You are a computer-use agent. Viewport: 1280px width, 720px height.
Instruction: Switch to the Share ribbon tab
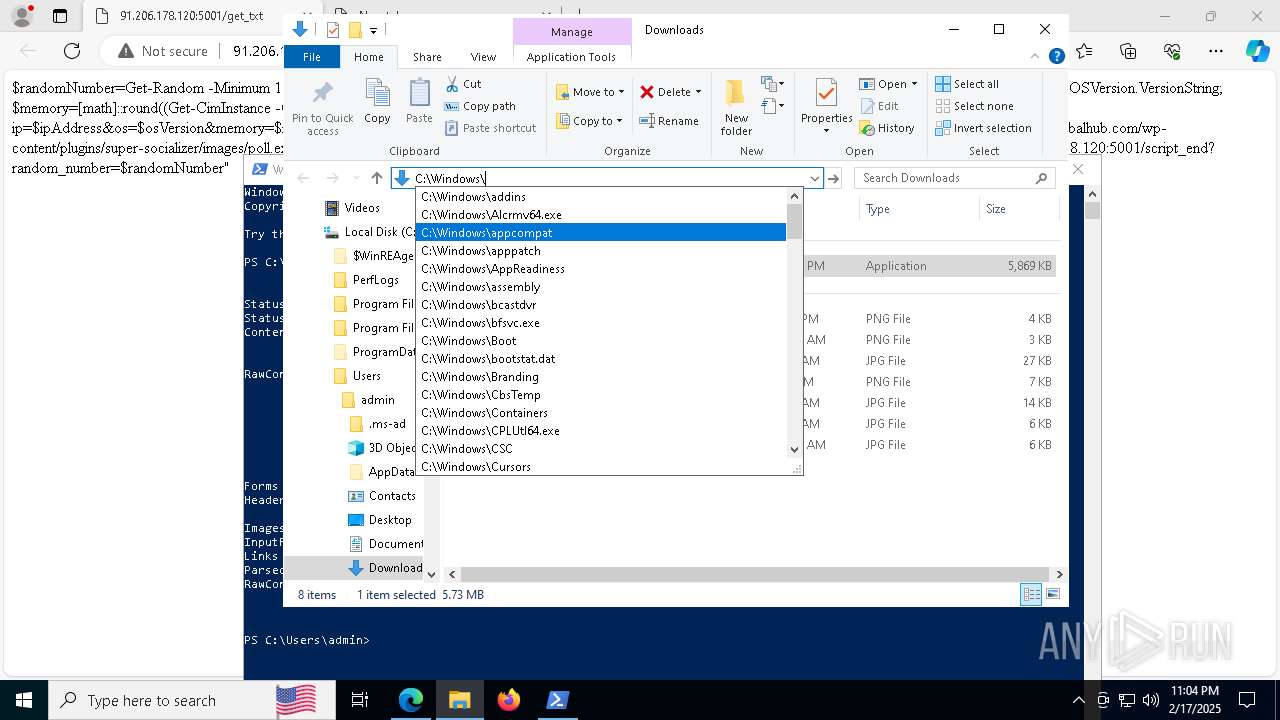[x=427, y=57]
